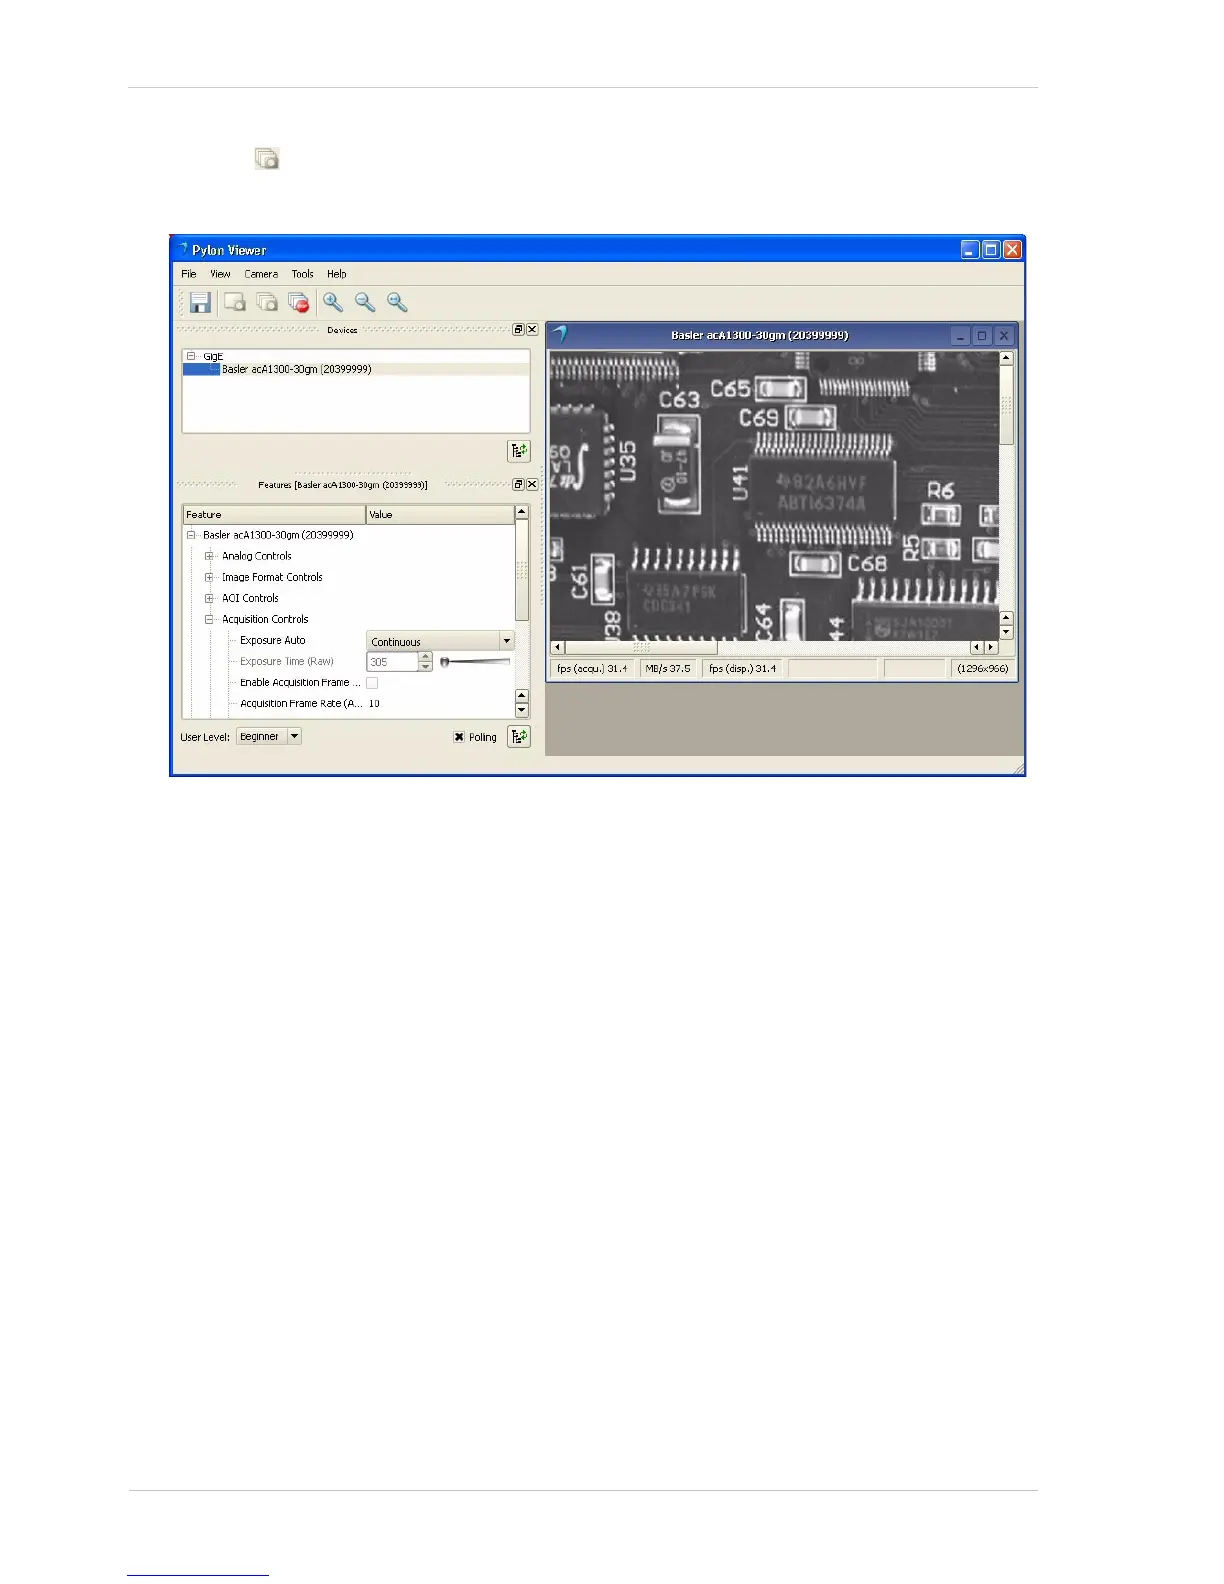Expand the Analog Controls node

click(210, 556)
